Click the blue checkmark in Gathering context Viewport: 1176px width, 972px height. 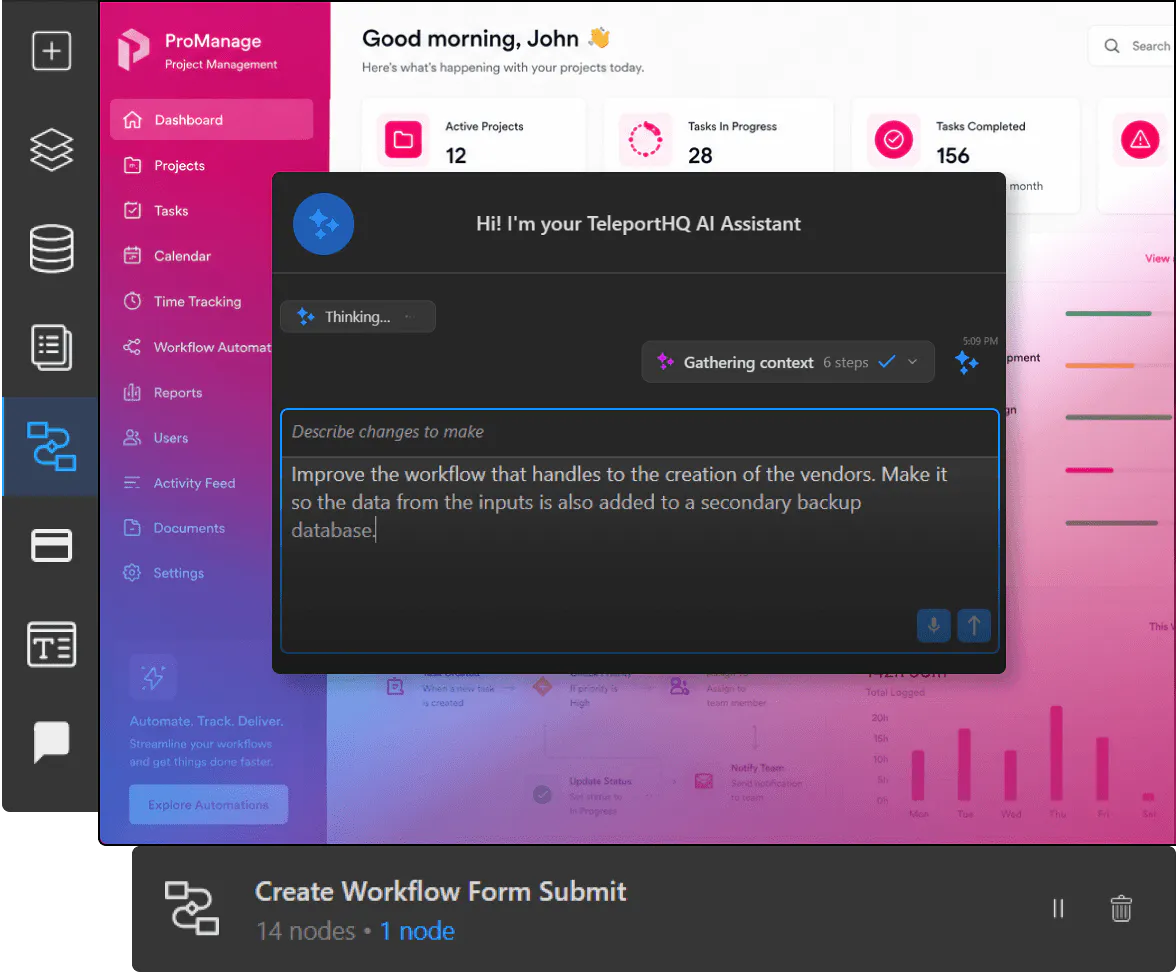pos(887,362)
